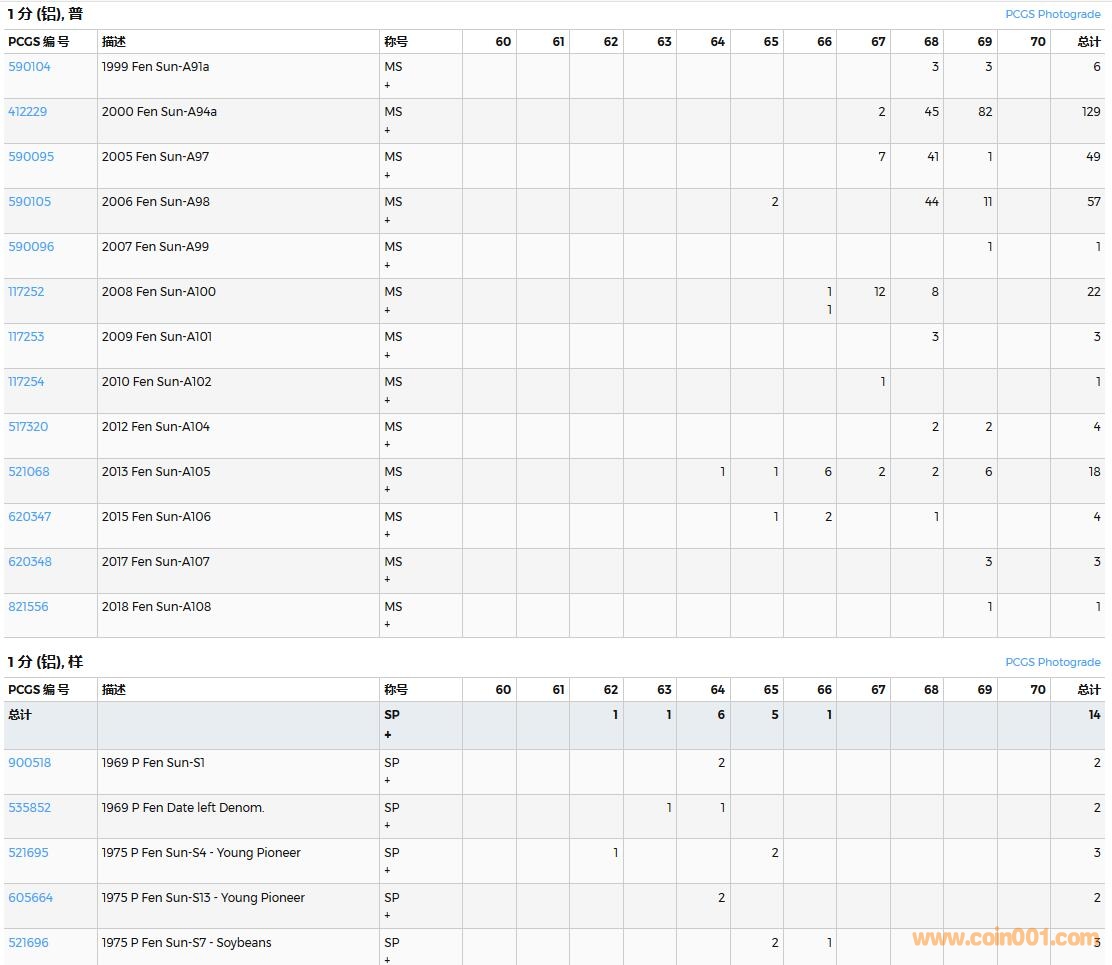Select the 521068 link for 2013 Fen
1112x965 pixels.
click(x=28, y=472)
